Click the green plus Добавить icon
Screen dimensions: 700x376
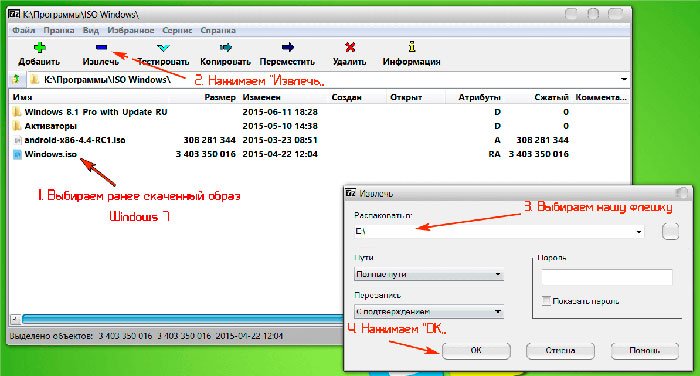click(39, 47)
